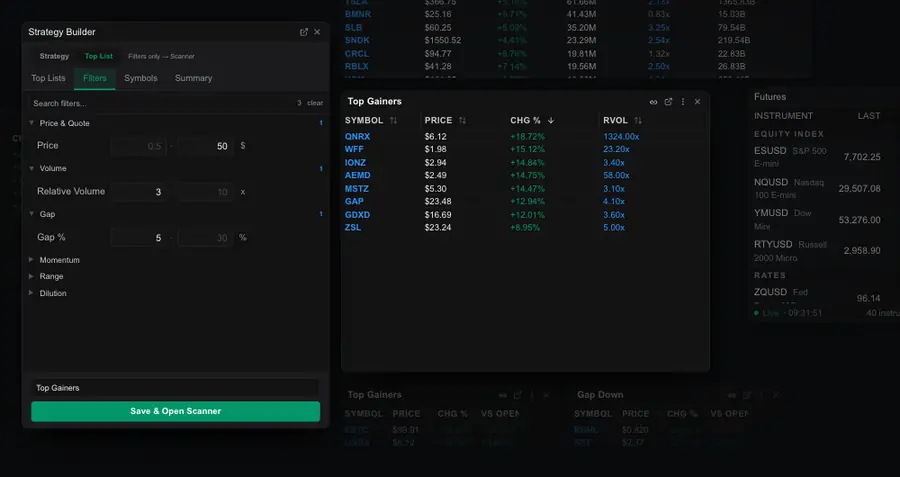Open the AEMD symbol

coord(358,176)
